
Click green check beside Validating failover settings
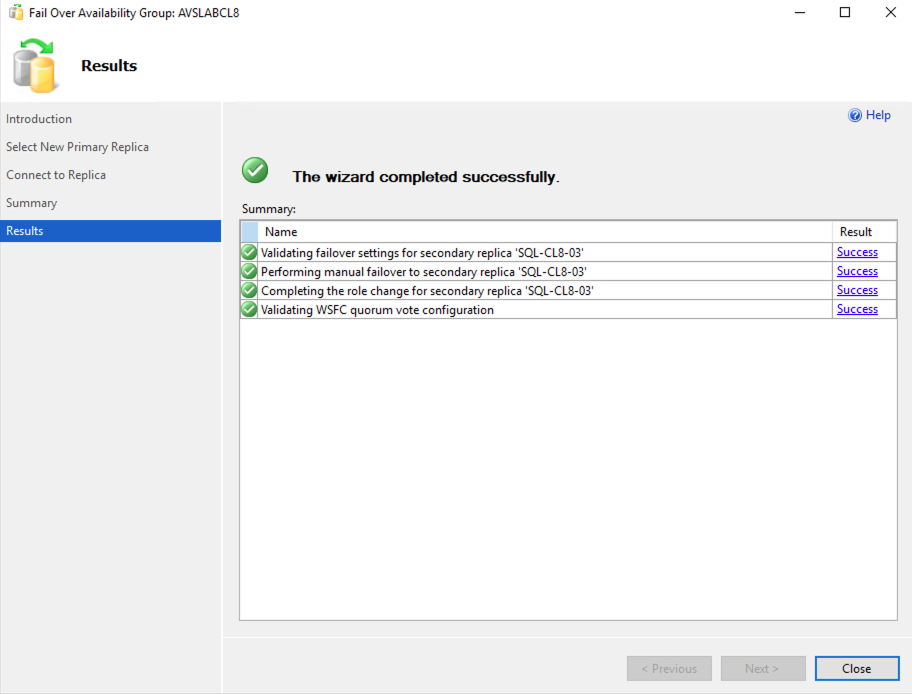(x=249, y=252)
